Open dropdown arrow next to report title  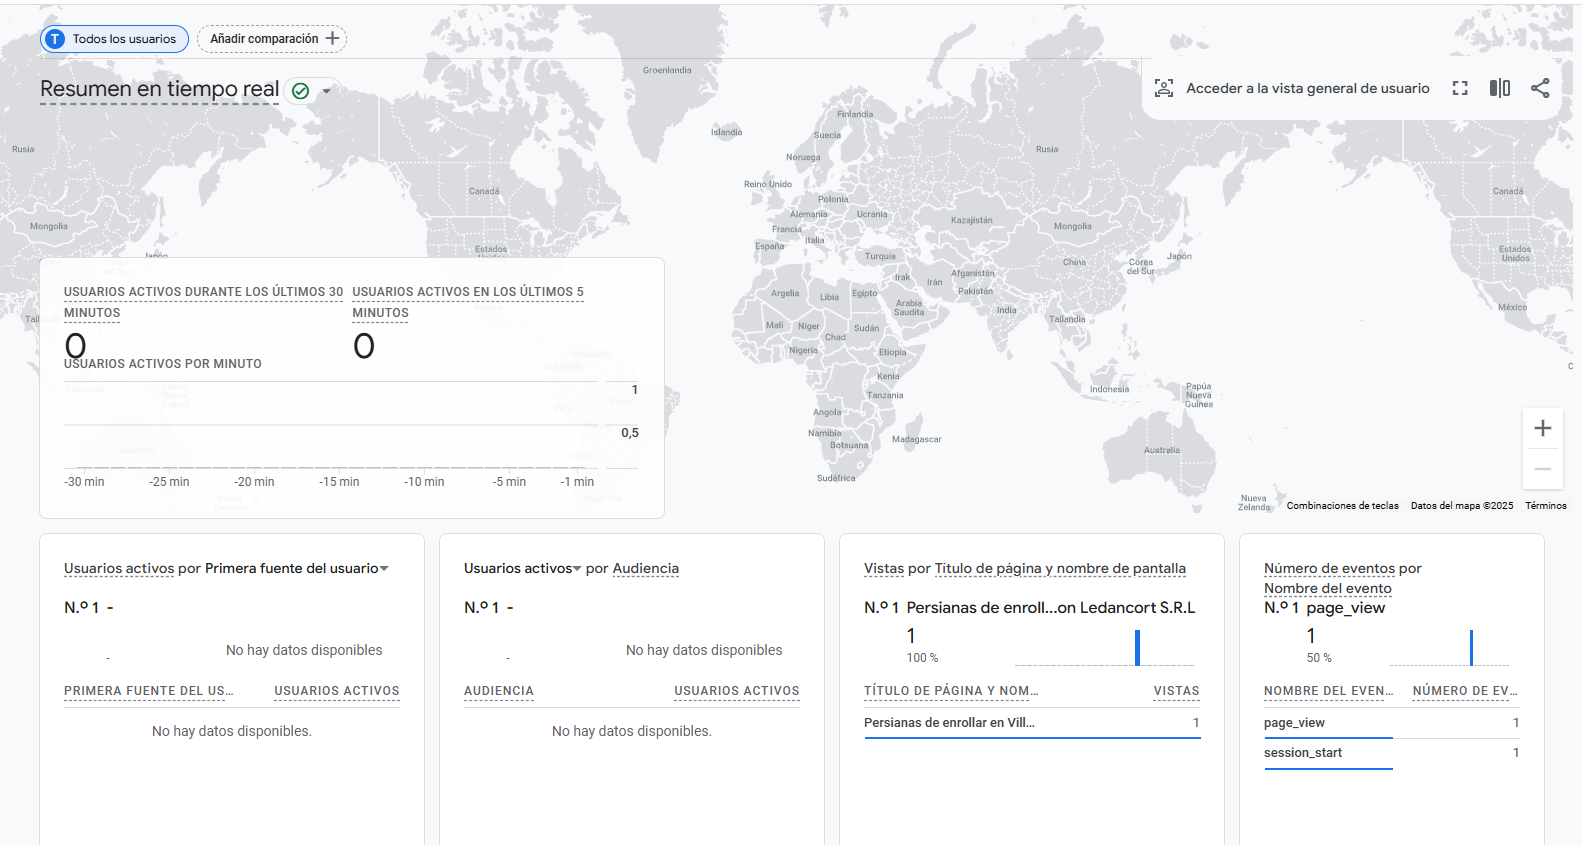pos(326,91)
